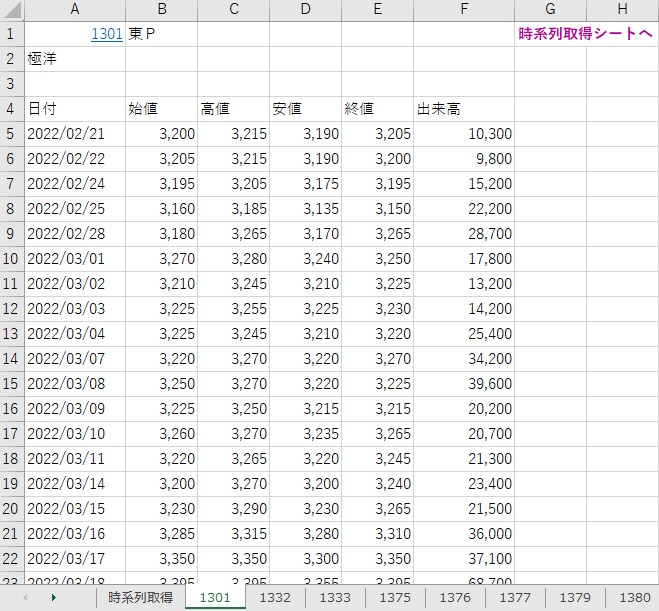Viewport: 659px width, 611px height.
Task: Switch to the 時系列取得 sheet tab
Action: click(140, 597)
